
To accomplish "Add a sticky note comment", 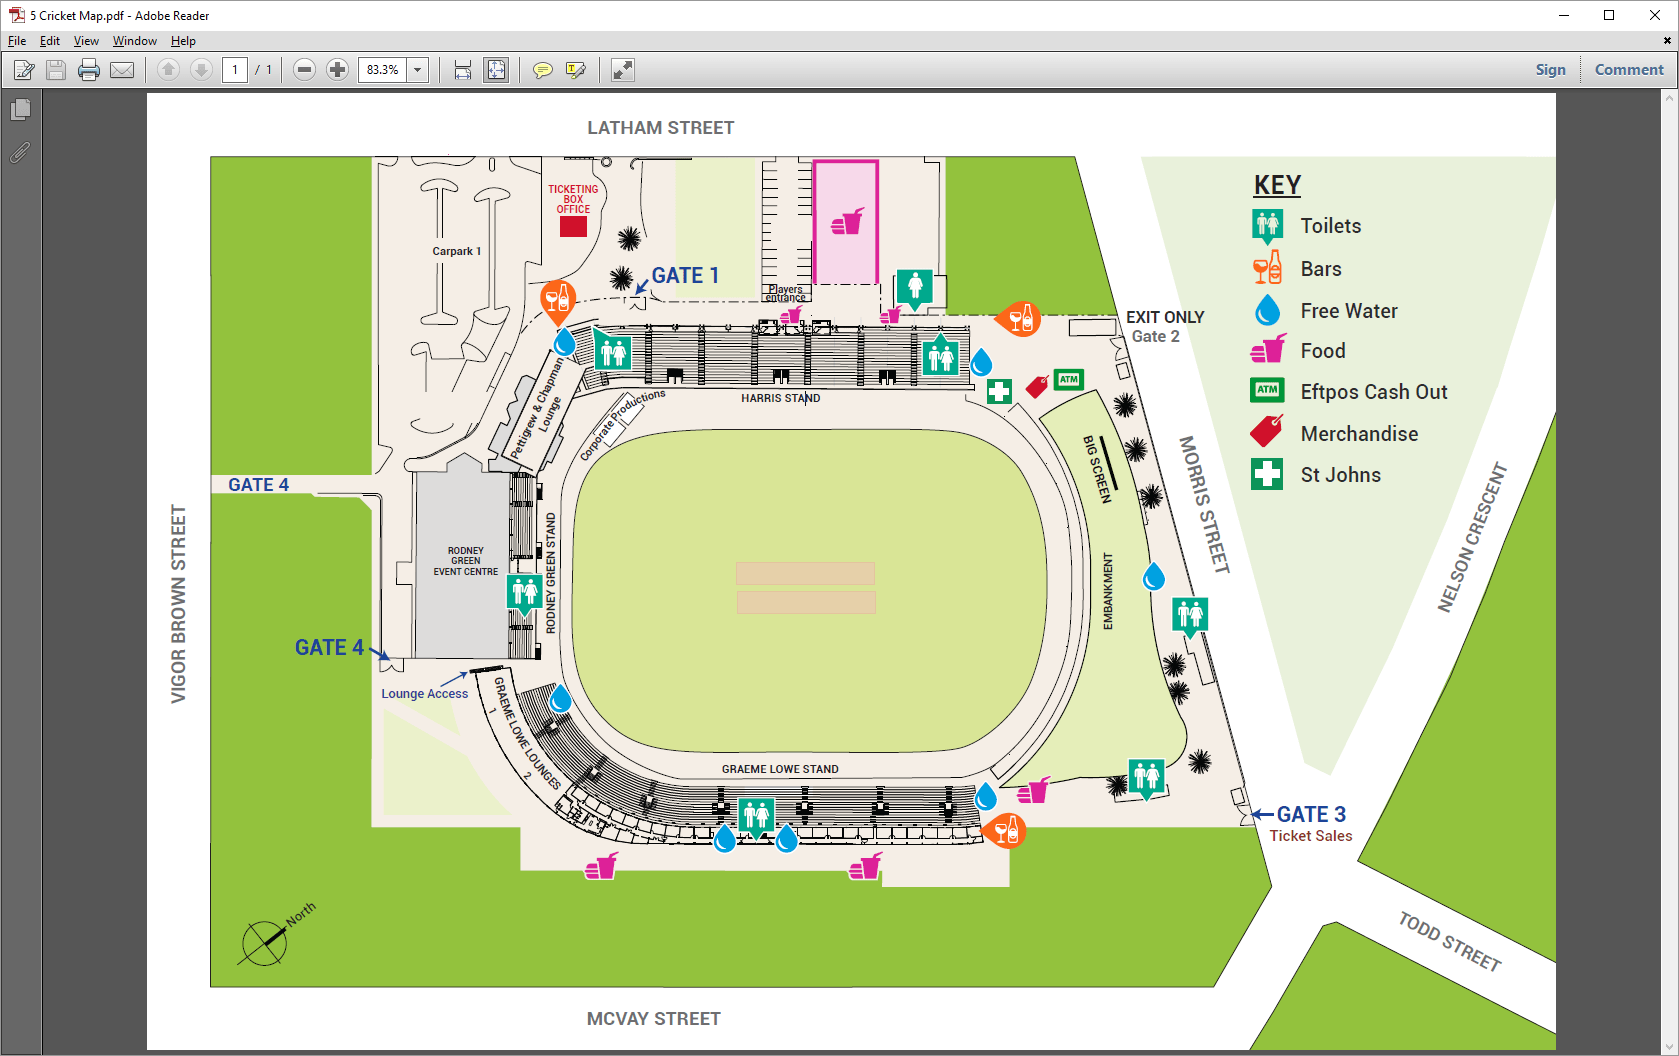I will coord(542,70).
